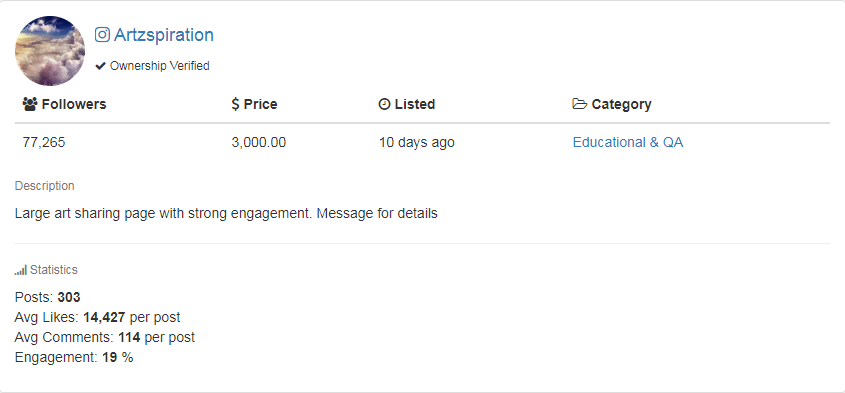Click the Engagement 19 % statistic
845x393 pixels.
point(74,357)
